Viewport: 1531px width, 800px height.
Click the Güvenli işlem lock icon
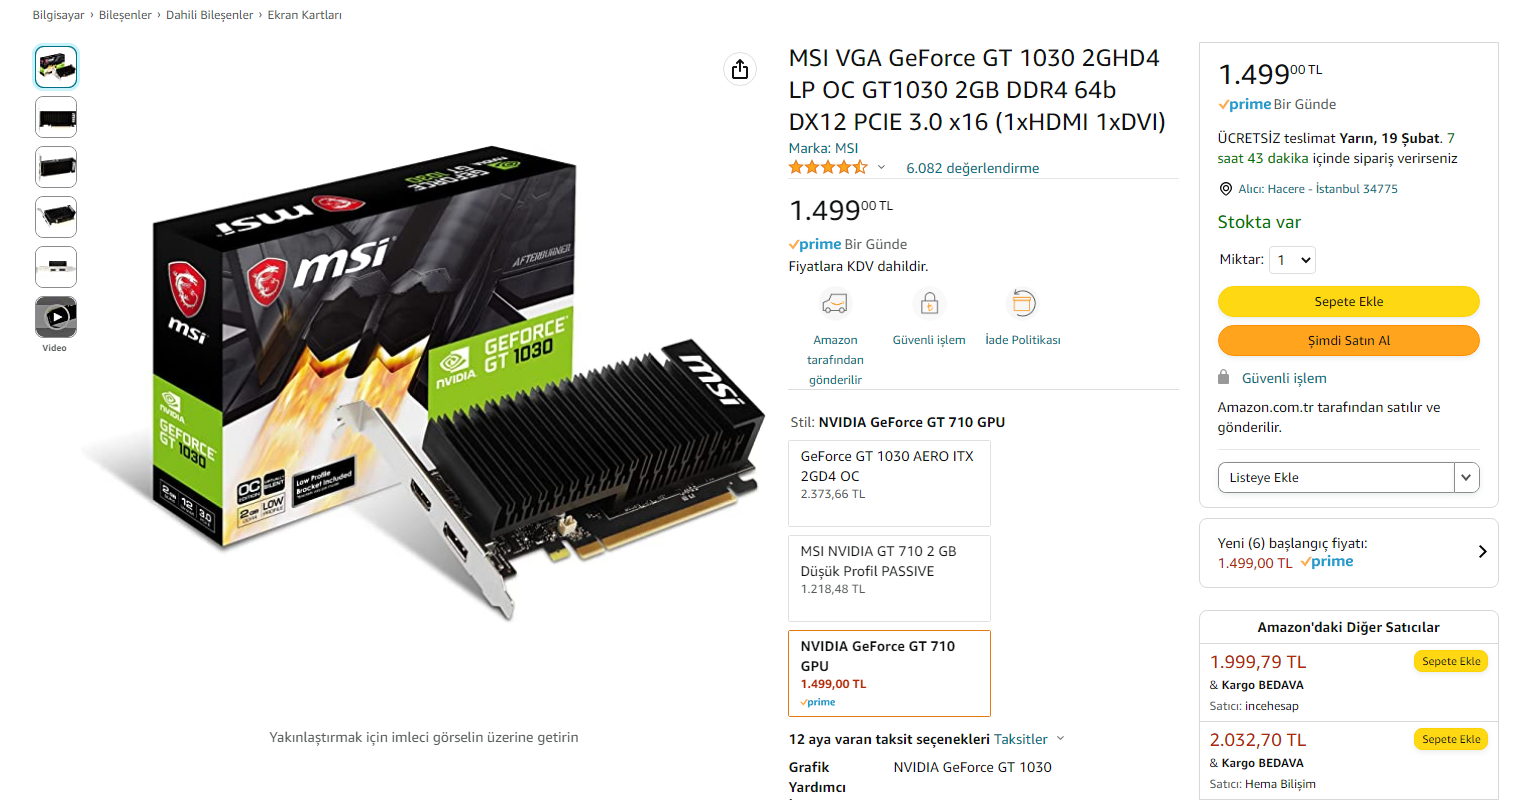pos(929,303)
